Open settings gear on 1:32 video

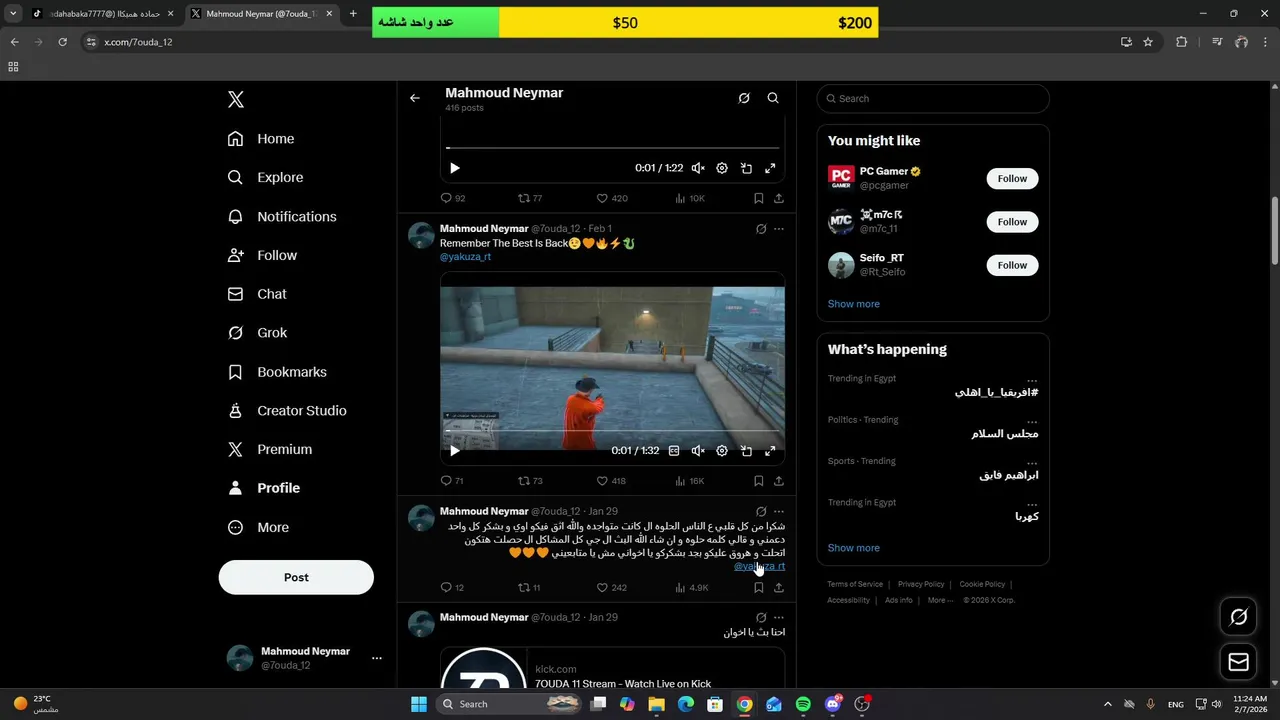pos(722,451)
